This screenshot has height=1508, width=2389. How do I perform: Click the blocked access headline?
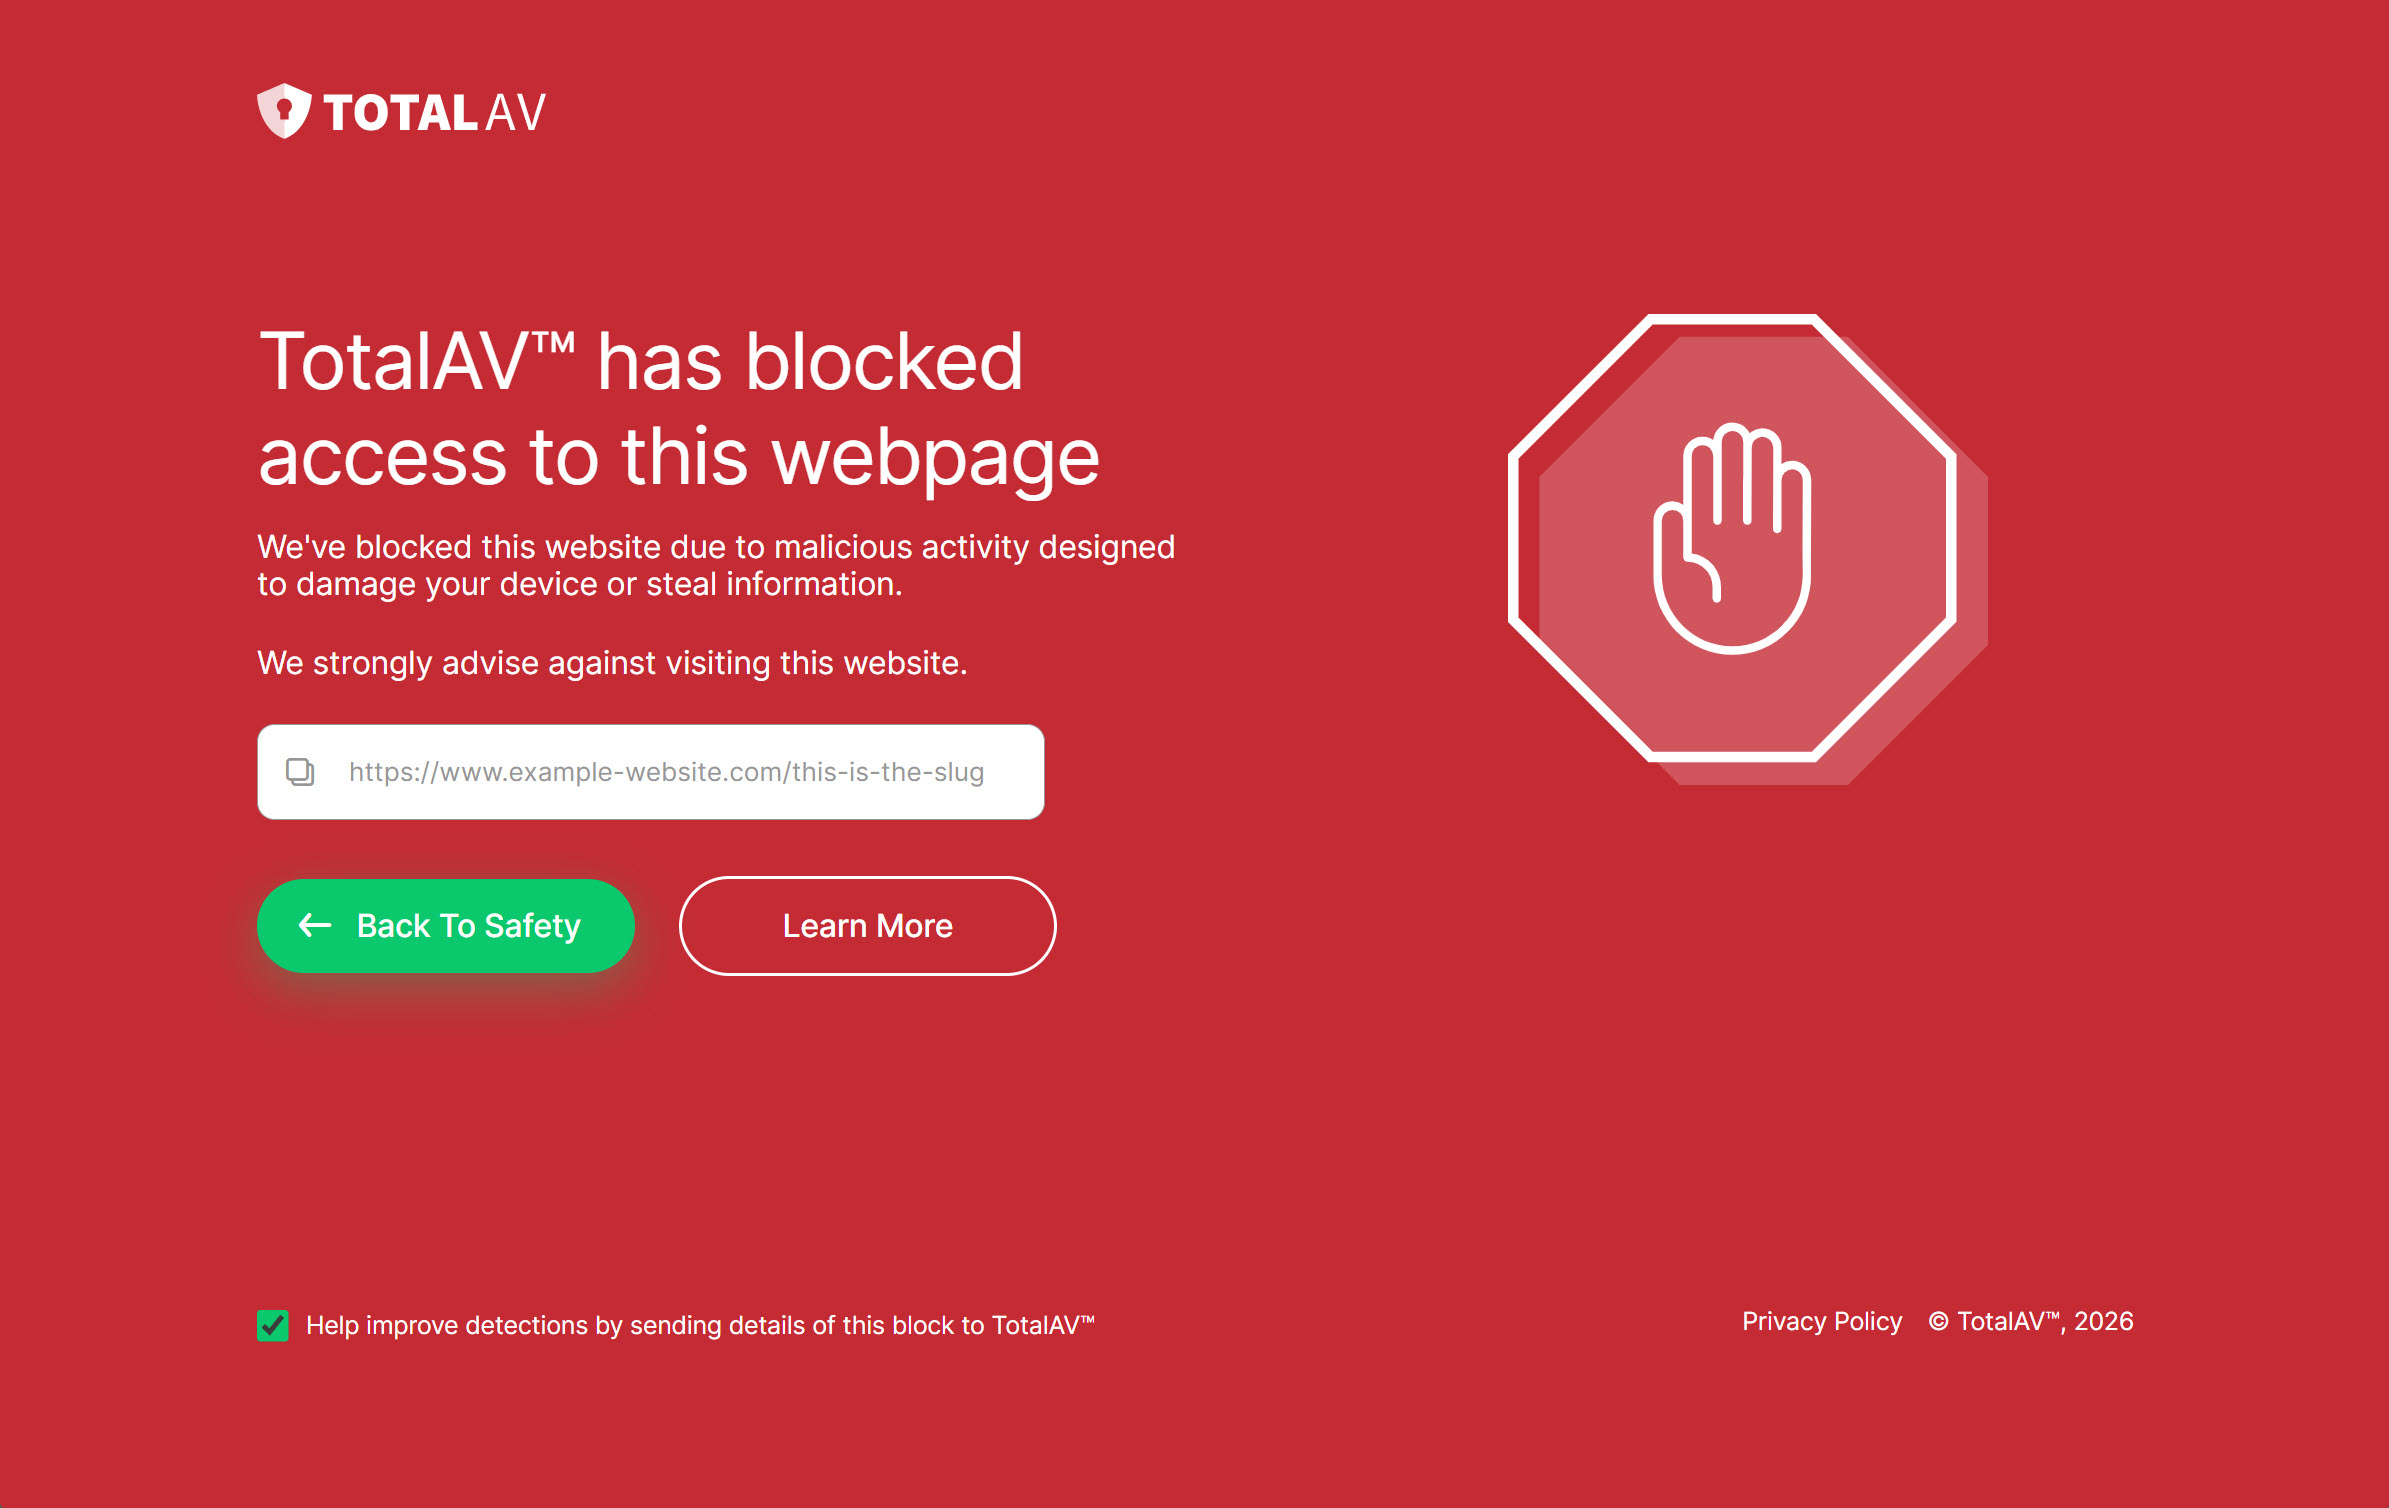(679, 409)
